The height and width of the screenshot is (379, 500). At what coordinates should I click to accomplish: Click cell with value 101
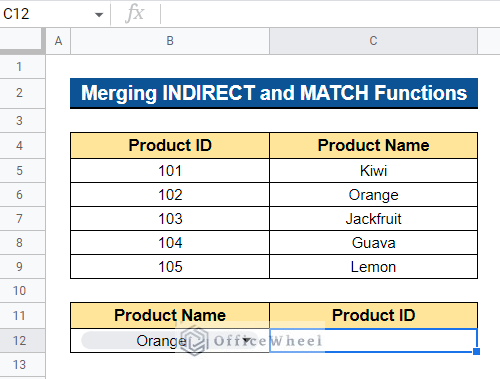(170, 170)
